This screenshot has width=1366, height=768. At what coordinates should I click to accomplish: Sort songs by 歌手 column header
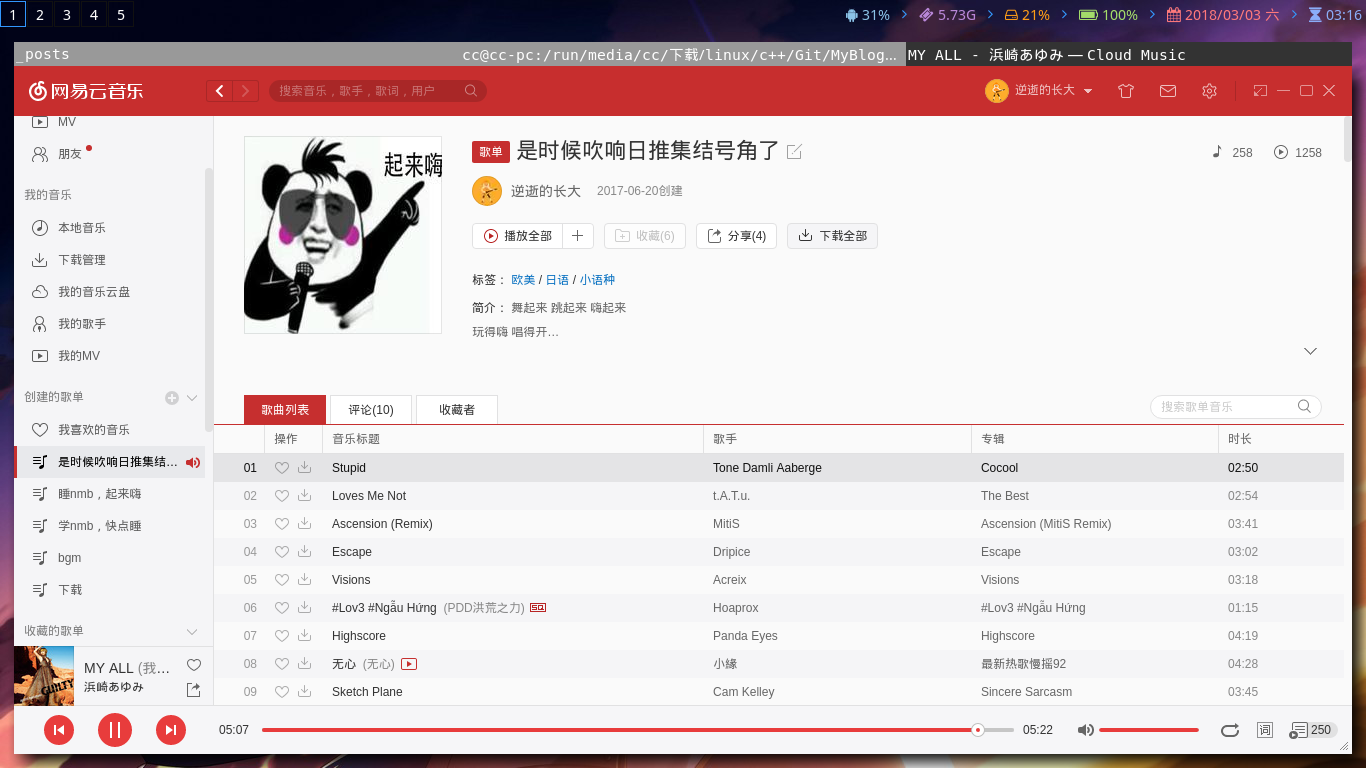tap(837, 439)
